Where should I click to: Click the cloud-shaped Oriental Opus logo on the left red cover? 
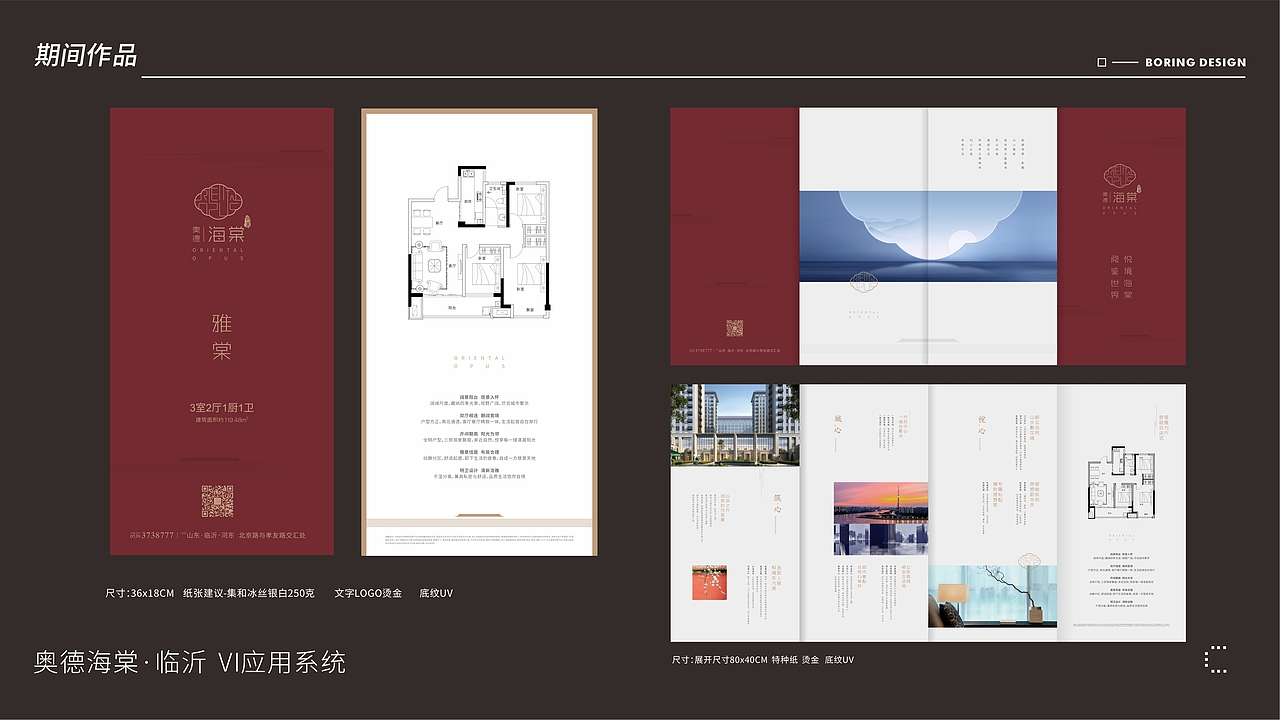point(218,203)
